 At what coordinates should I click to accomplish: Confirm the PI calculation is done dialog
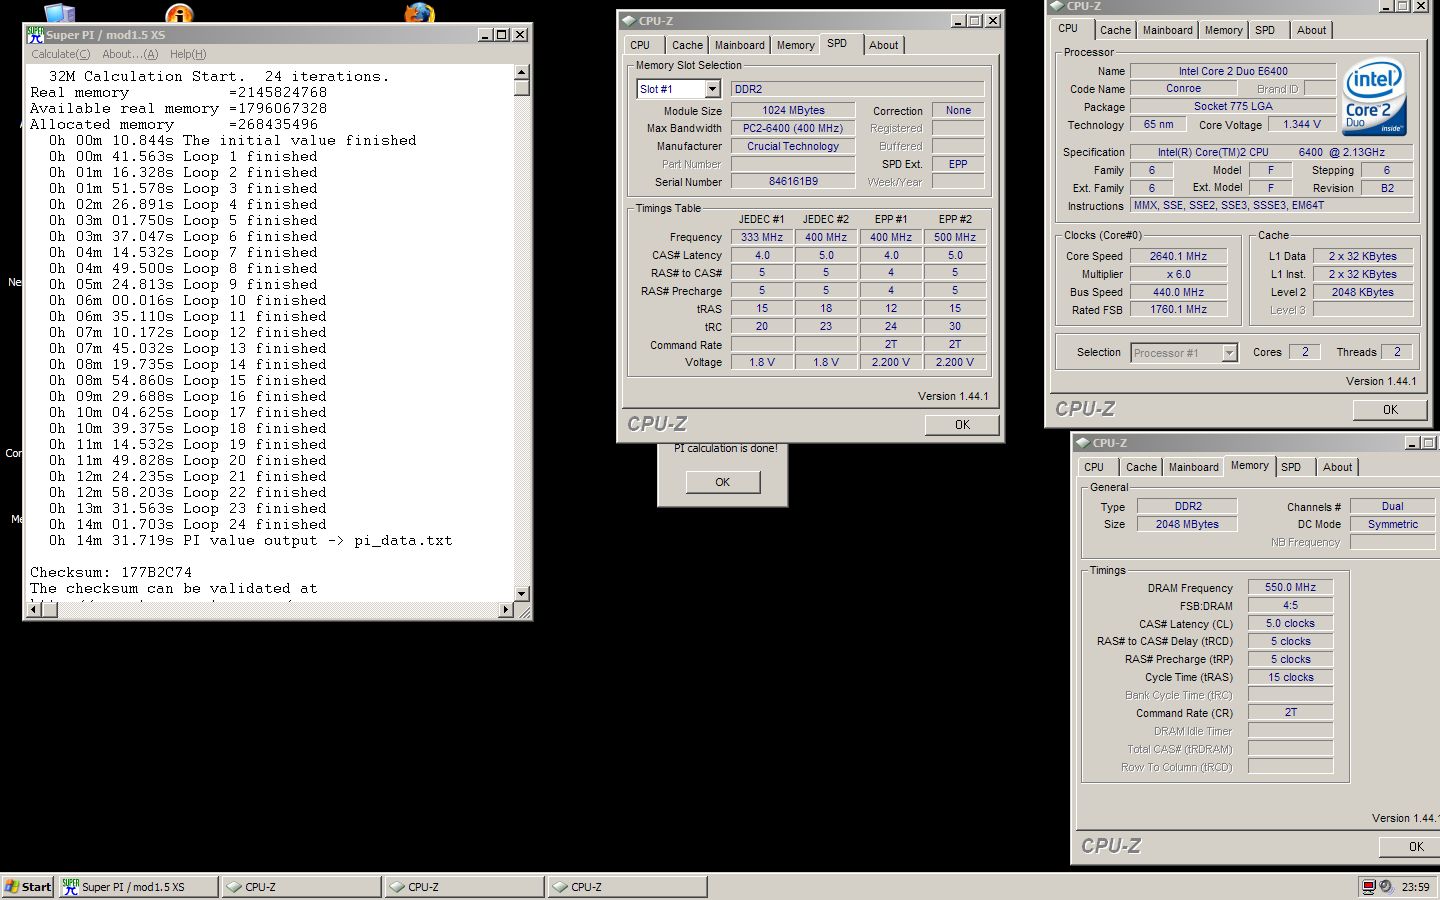(722, 482)
